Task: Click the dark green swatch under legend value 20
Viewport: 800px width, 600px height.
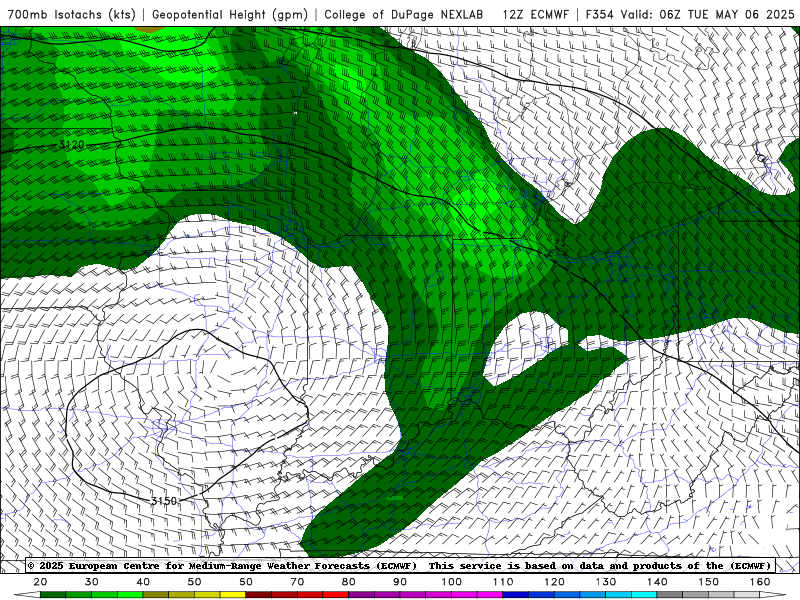Action: point(53,595)
